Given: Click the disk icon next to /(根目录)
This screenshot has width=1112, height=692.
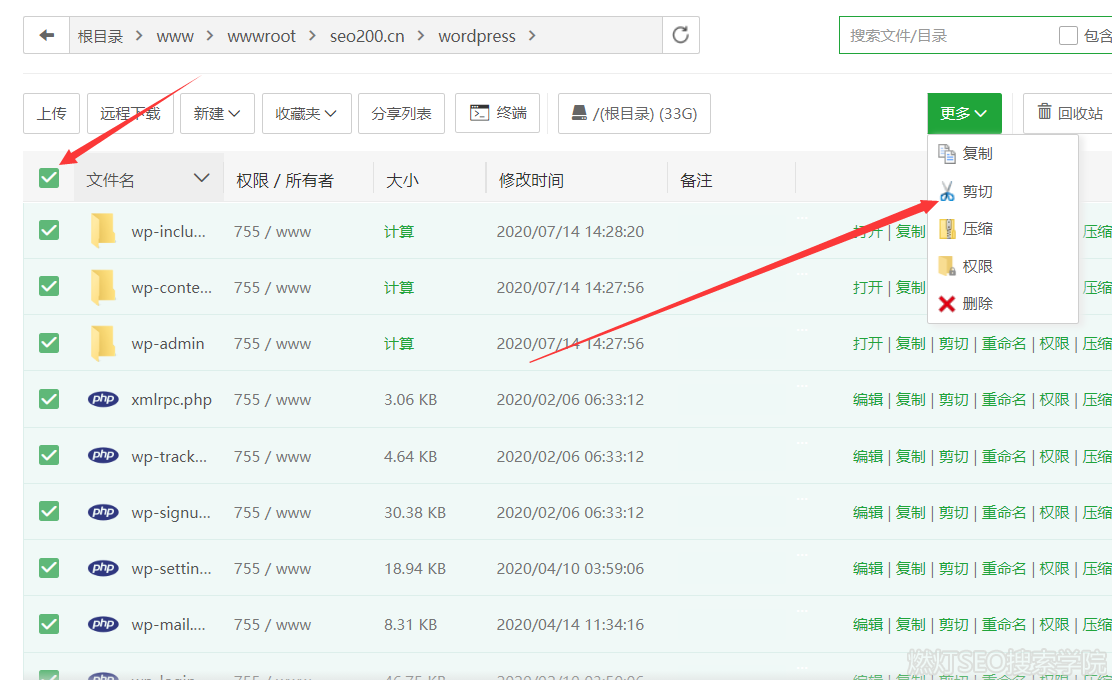Looking at the screenshot, I should [579, 113].
